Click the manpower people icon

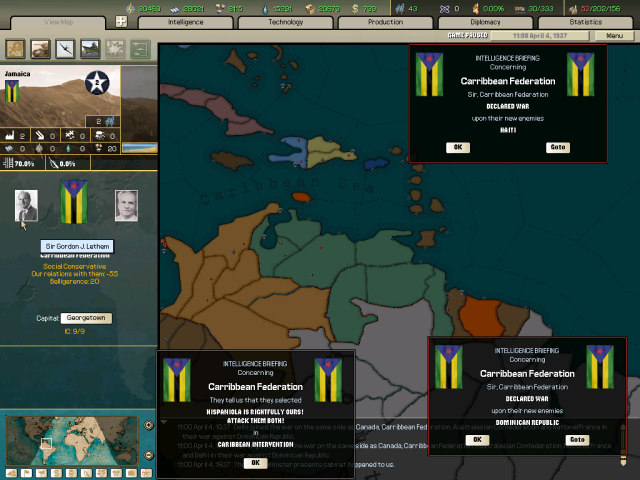pyautogui.click(x=400, y=9)
